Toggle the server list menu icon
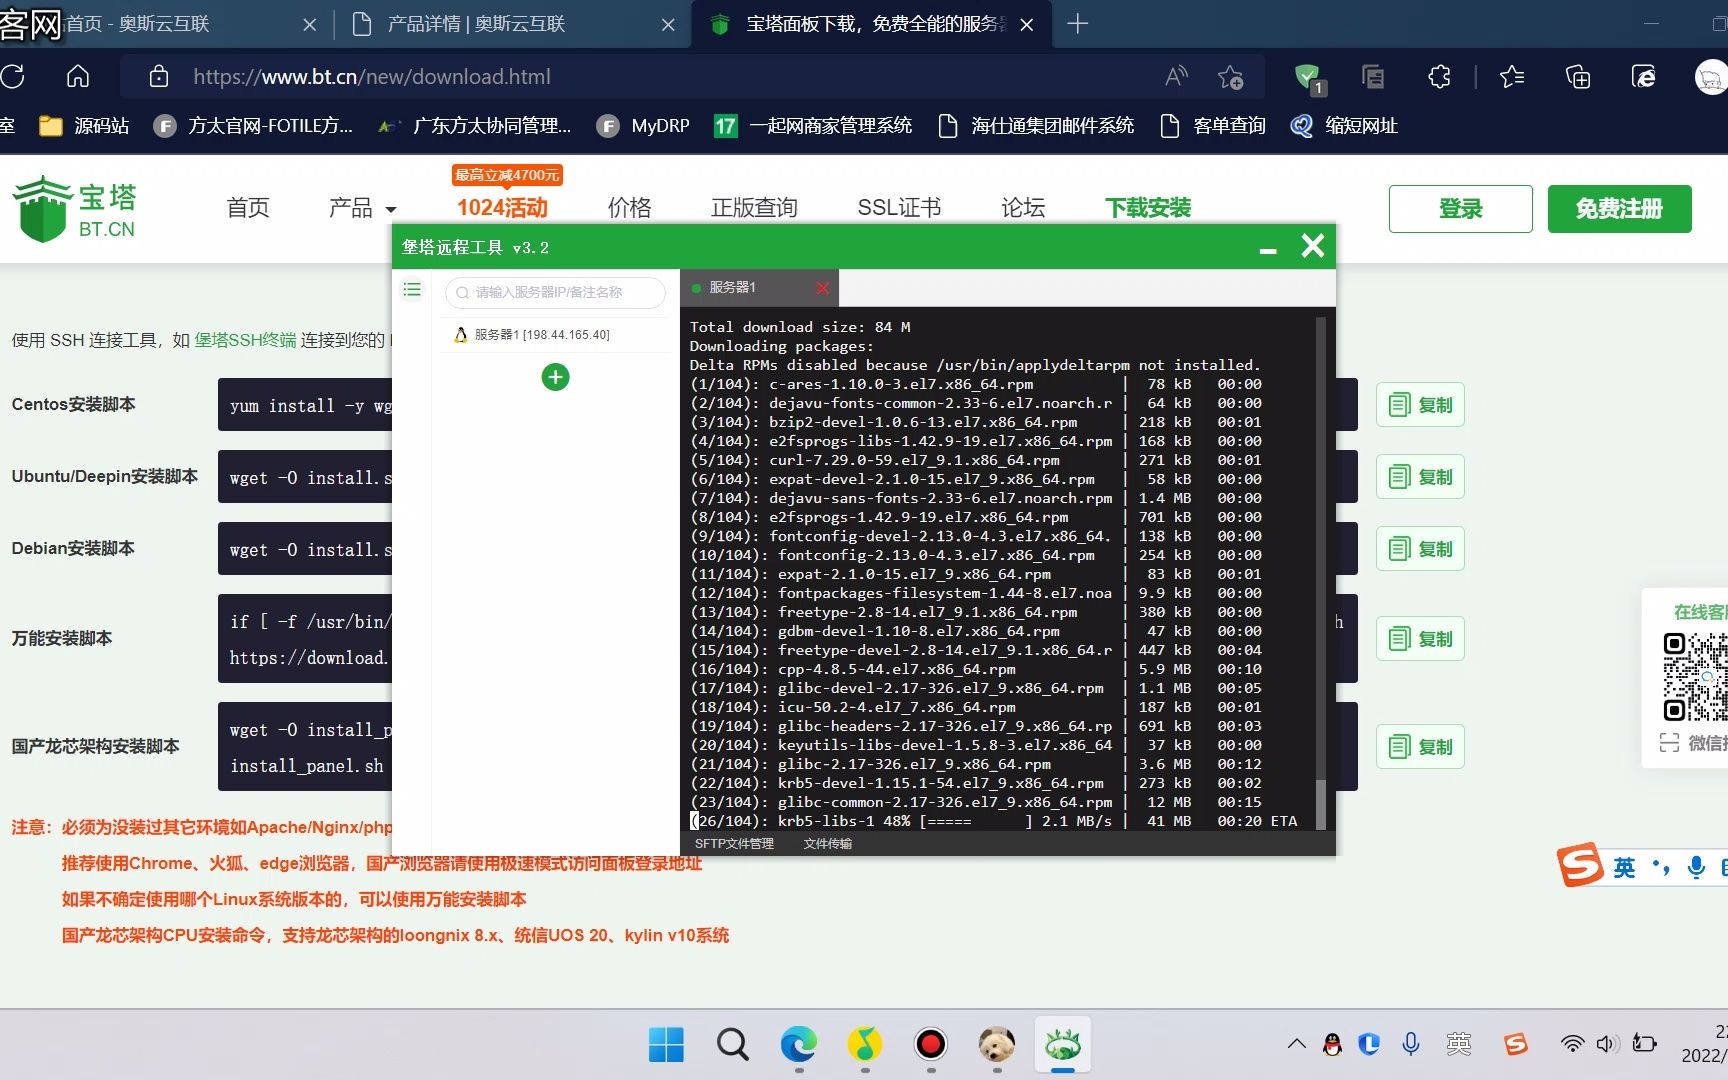The height and width of the screenshot is (1080, 1728). tap(411, 290)
